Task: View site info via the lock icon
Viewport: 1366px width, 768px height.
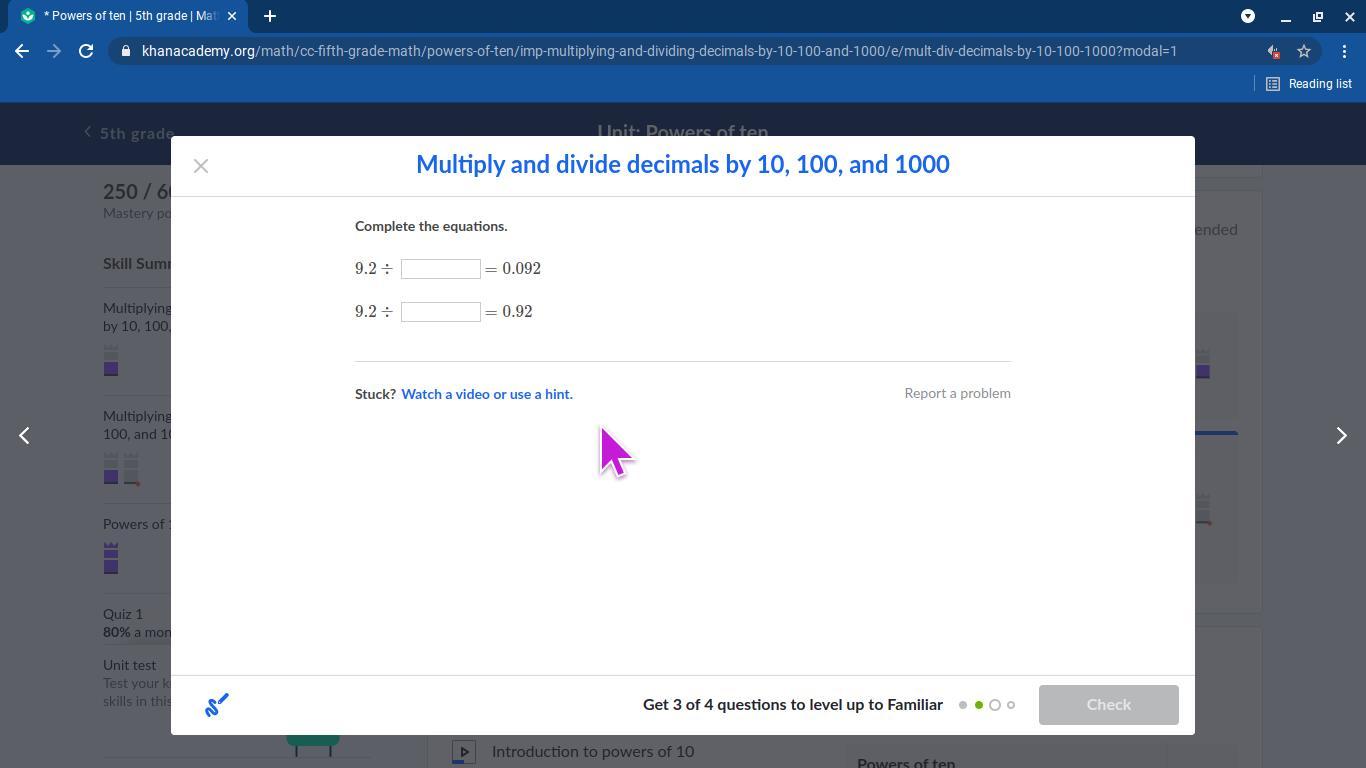Action: pyautogui.click(x=125, y=51)
